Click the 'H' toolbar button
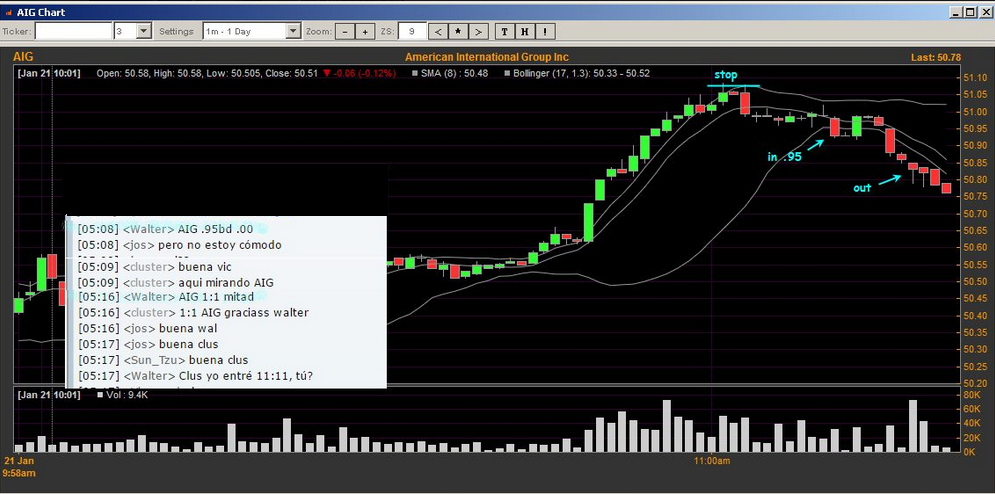Image resolution: width=995 pixels, height=494 pixels. (x=524, y=31)
